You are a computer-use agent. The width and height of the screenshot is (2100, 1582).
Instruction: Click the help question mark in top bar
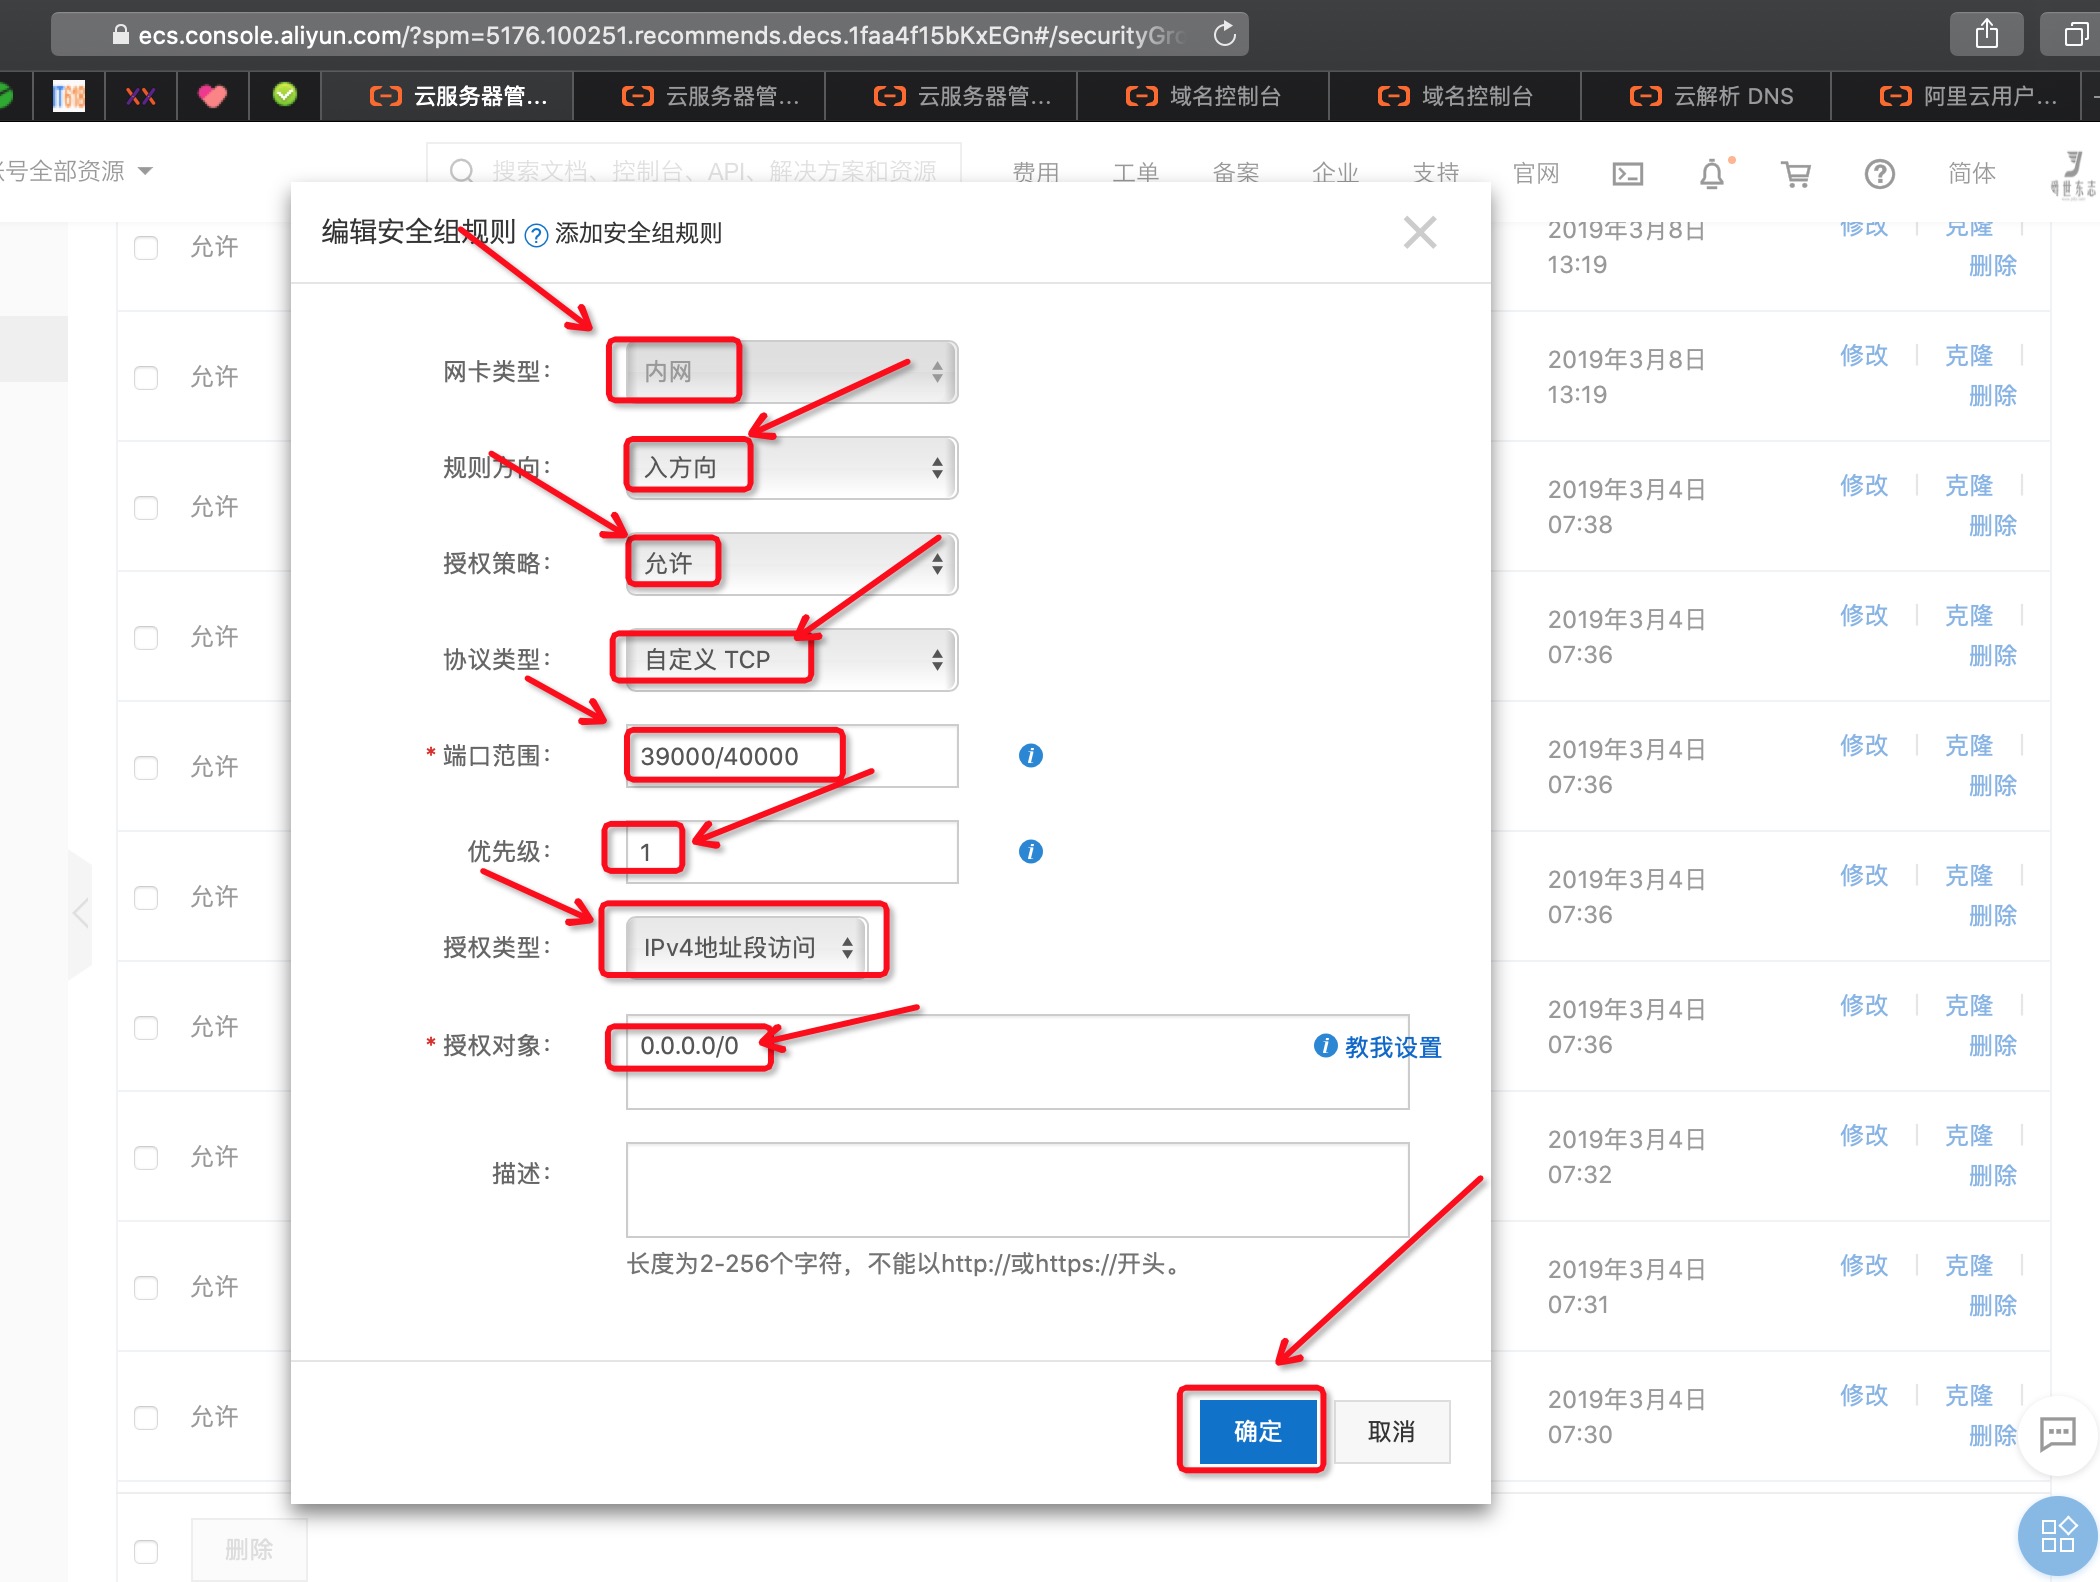pos(1879,174)
